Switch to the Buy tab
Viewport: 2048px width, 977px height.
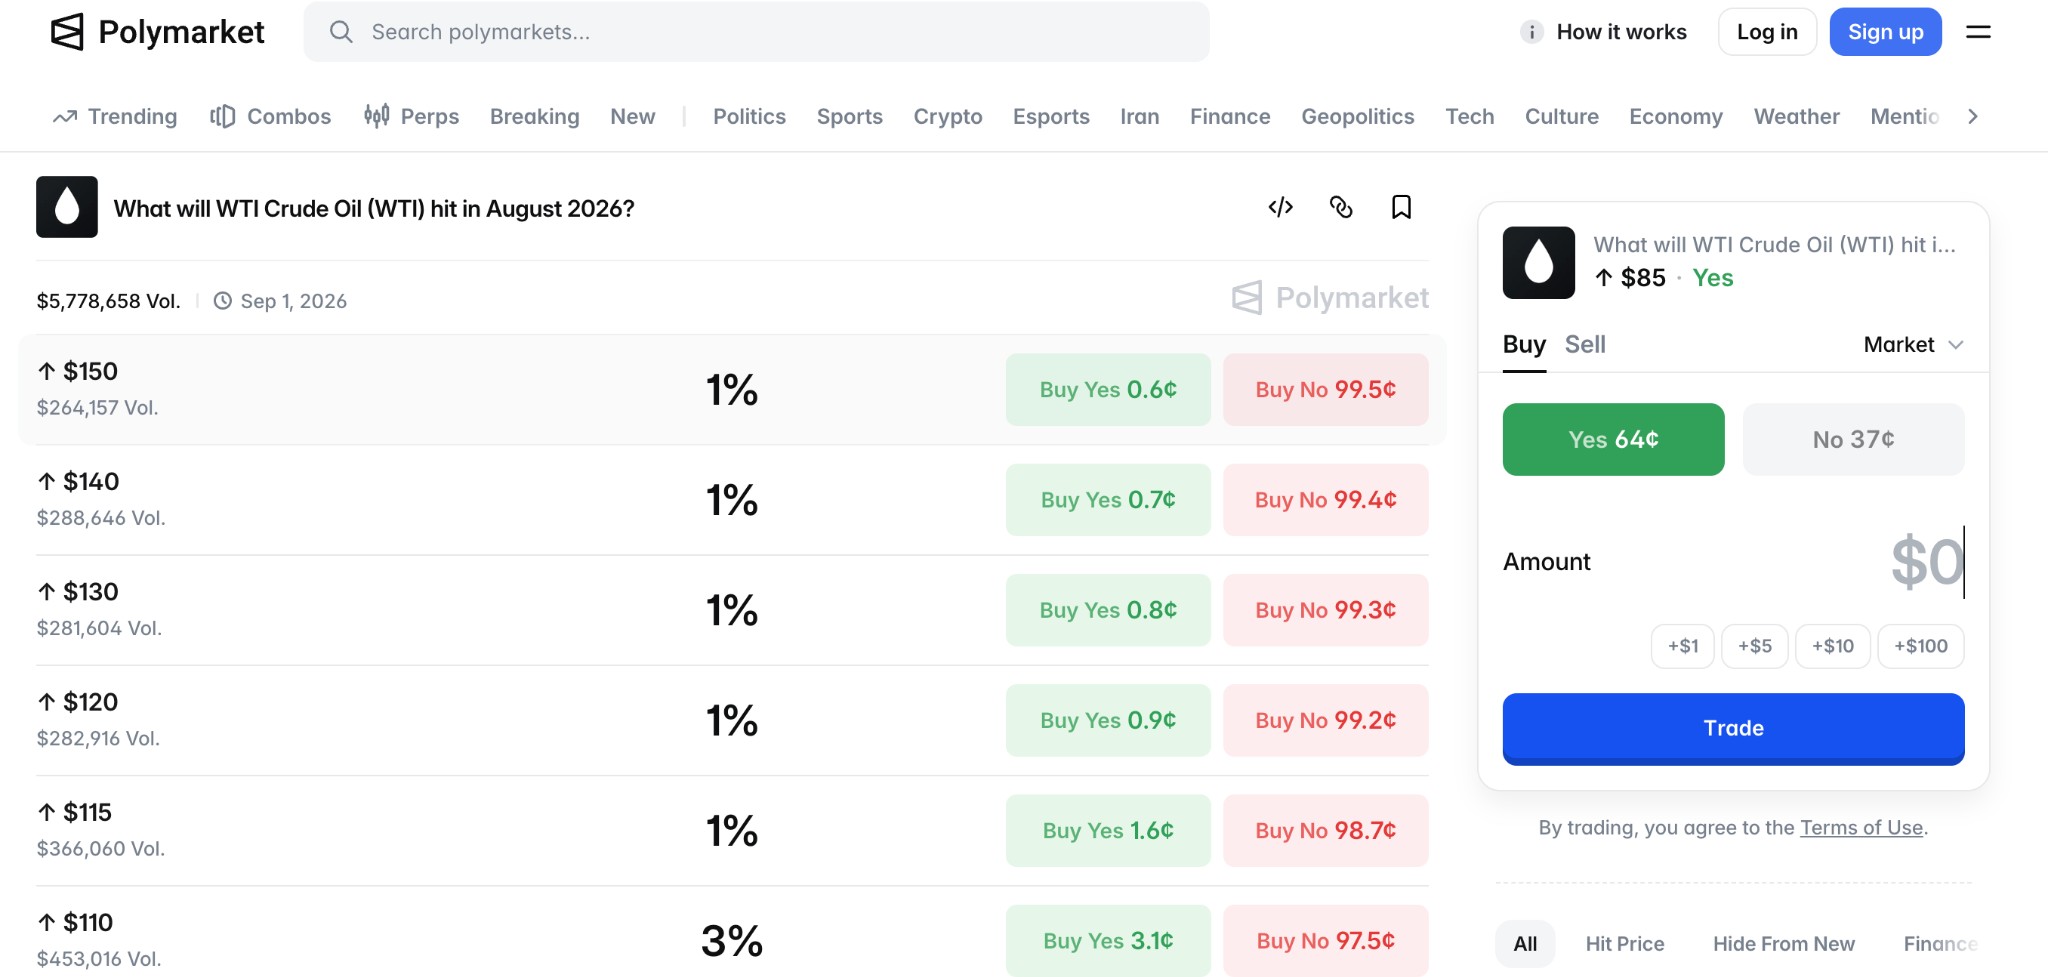click(1524, 345)
